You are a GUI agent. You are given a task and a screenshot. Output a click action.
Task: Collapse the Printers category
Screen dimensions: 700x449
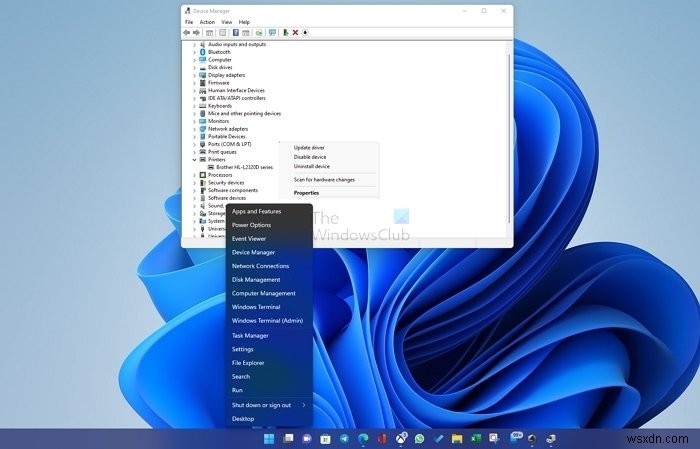tap(194, 159)
